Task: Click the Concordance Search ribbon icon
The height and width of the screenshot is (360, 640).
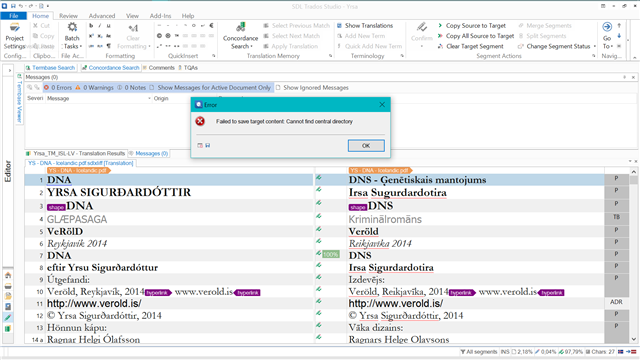Action: pyautogui.click(x=240, y=28)
